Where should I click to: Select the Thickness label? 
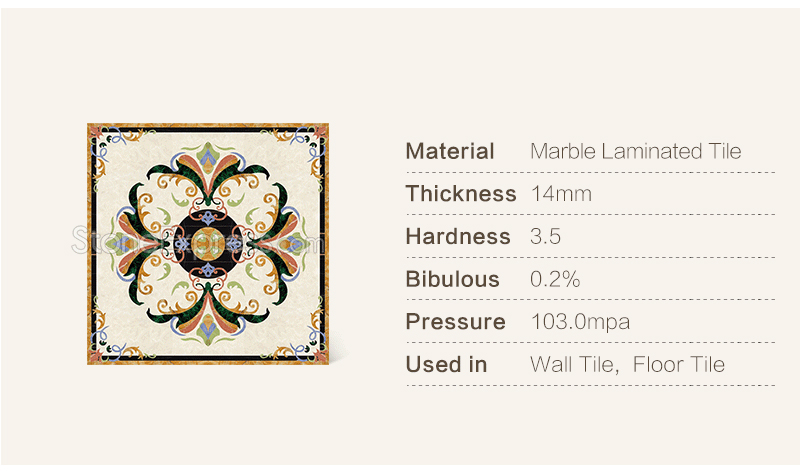coord(461,194)
